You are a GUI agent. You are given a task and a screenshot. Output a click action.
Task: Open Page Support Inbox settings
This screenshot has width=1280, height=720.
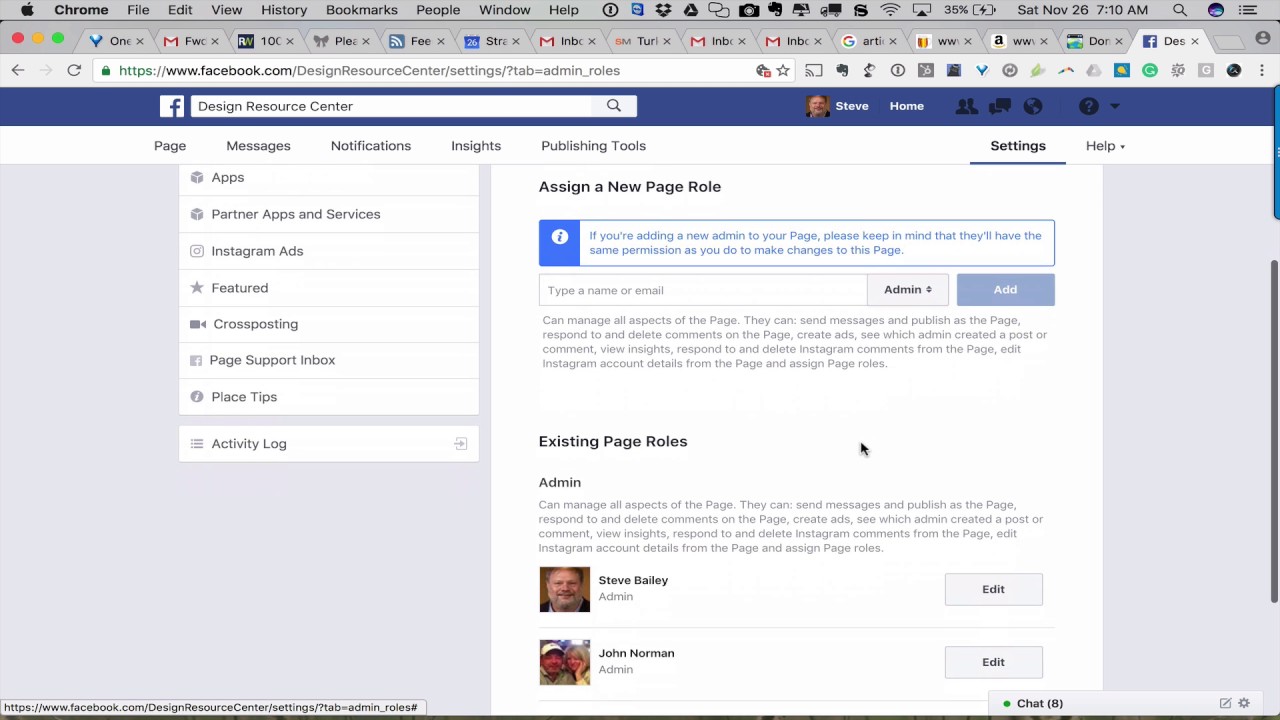click(329, 360)
